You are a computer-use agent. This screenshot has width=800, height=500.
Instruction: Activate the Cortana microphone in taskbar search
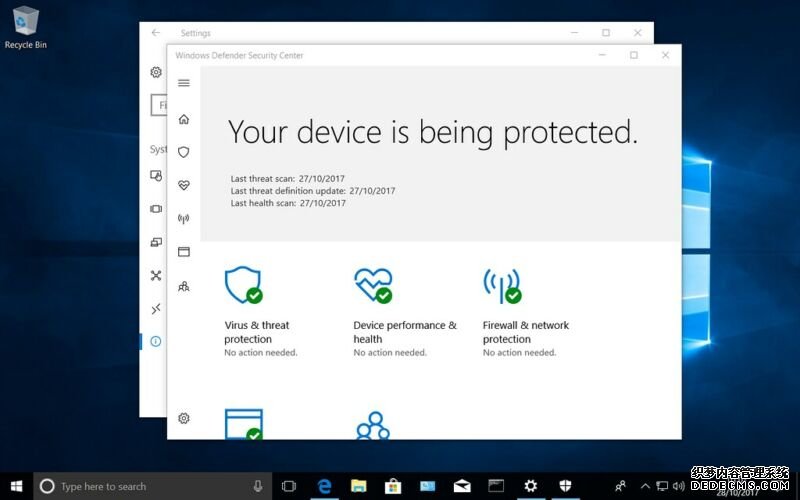pos(258,486)
